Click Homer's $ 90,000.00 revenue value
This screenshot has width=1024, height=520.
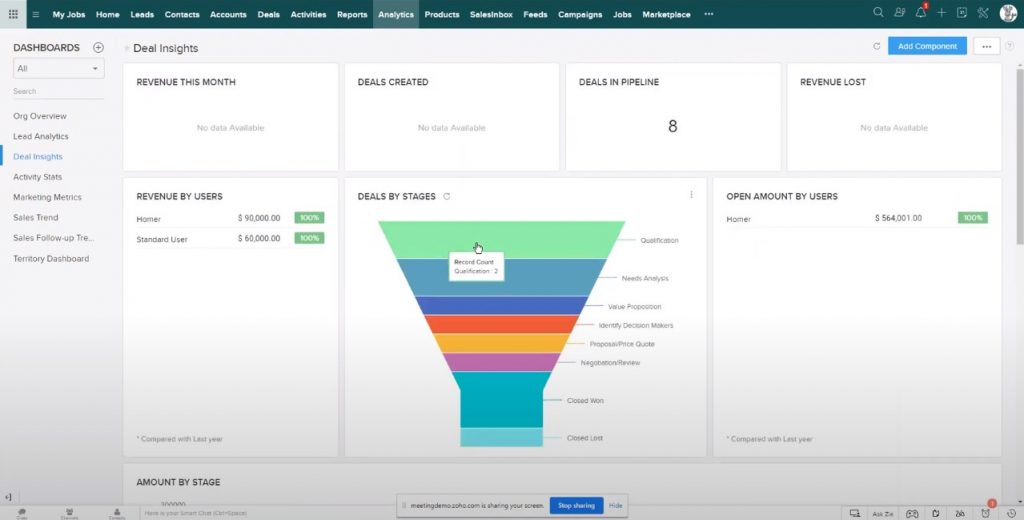click(259, 218)
